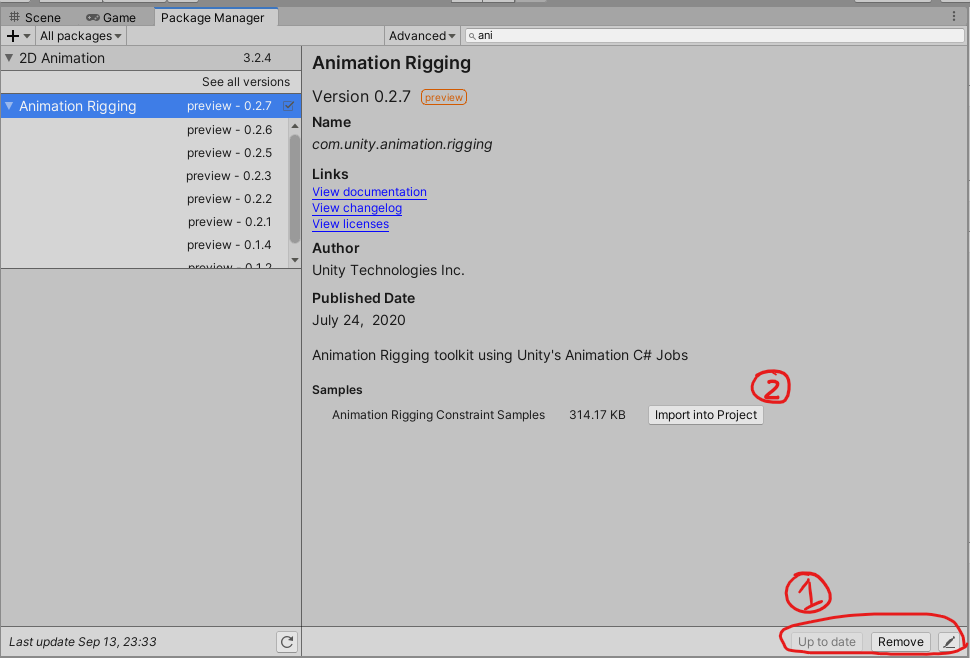Screen dimensions: 970x658
Task: Select the Animation Rigging package row
Action: (x=151, y=106)
